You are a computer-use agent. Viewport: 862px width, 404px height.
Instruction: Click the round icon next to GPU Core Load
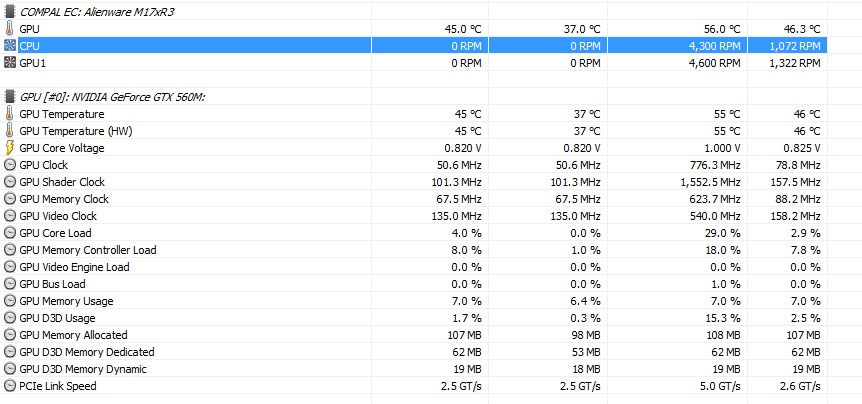coord(10,233)
